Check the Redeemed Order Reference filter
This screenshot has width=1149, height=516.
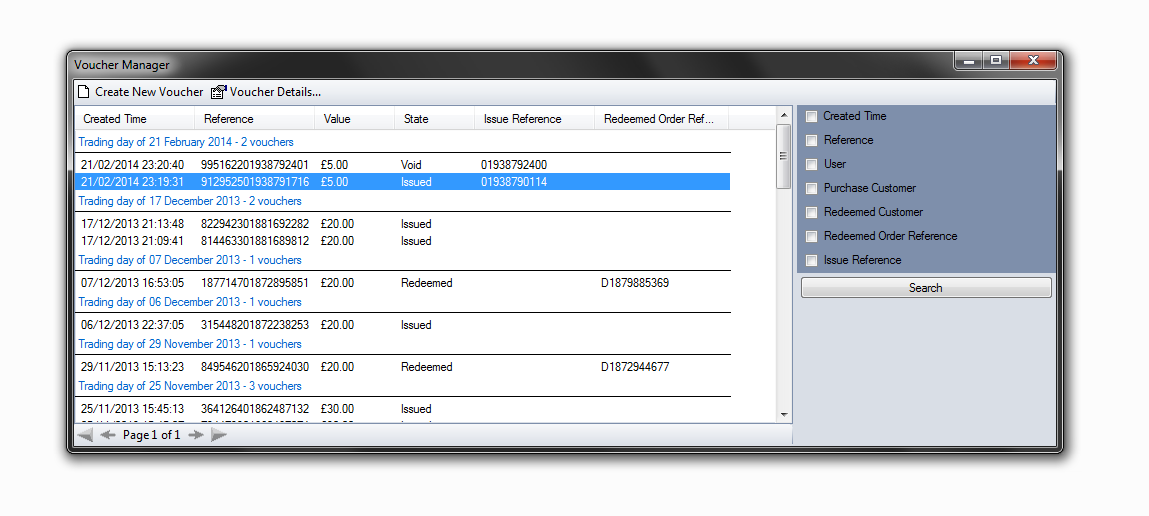click(812, 237)
